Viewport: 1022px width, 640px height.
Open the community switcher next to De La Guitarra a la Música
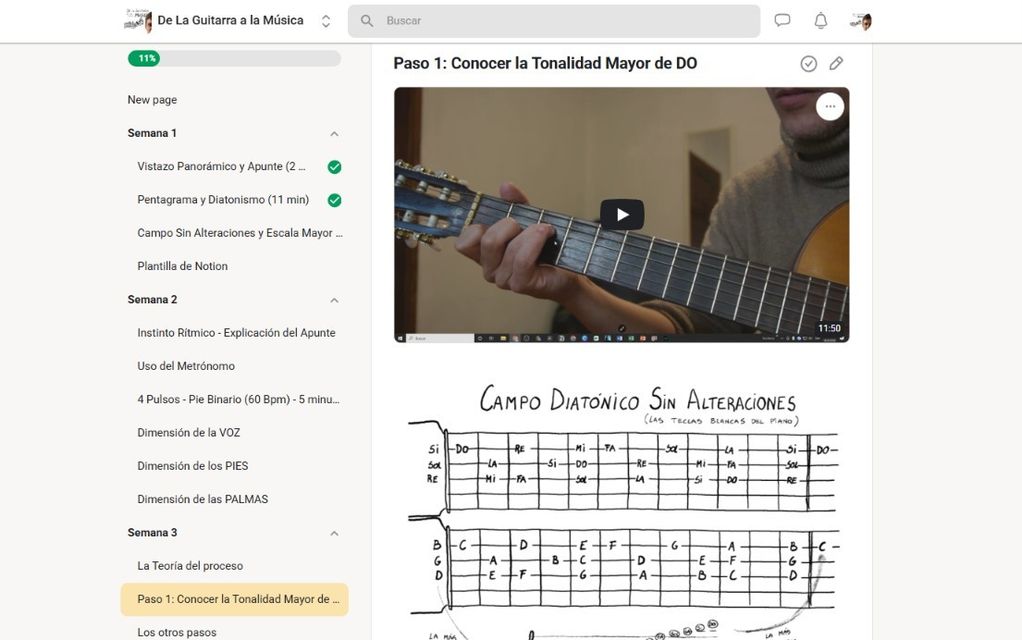pos(326,21)
